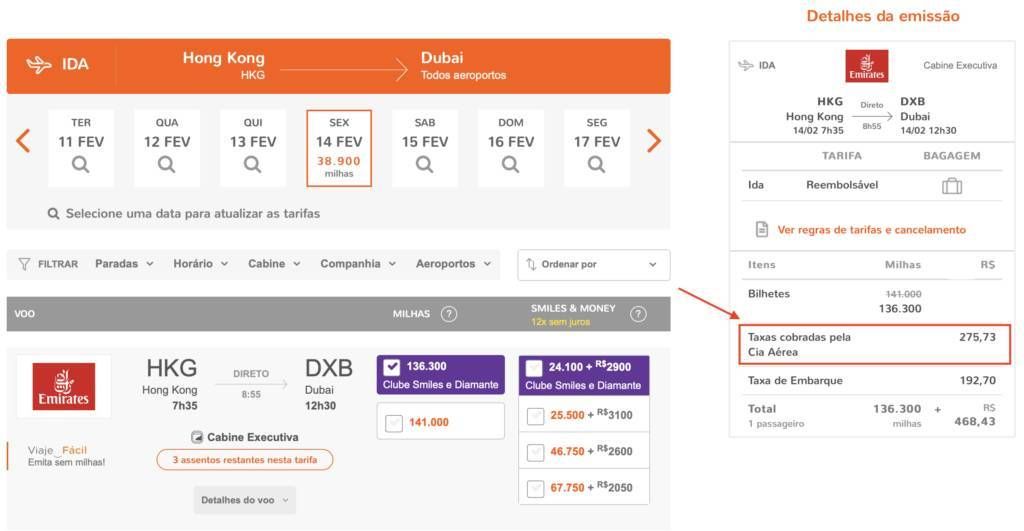Switch to the BAGAGEM tab

pos(952,155)
